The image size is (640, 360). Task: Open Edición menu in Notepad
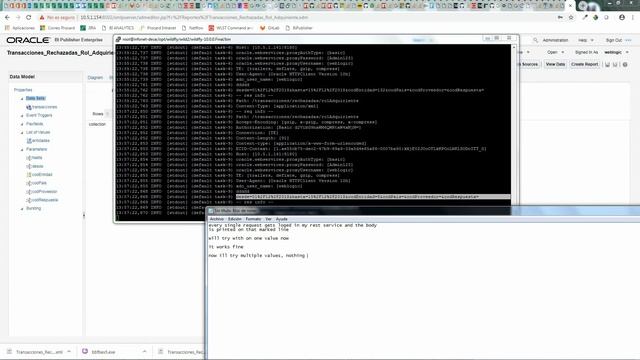click(235, 219)
